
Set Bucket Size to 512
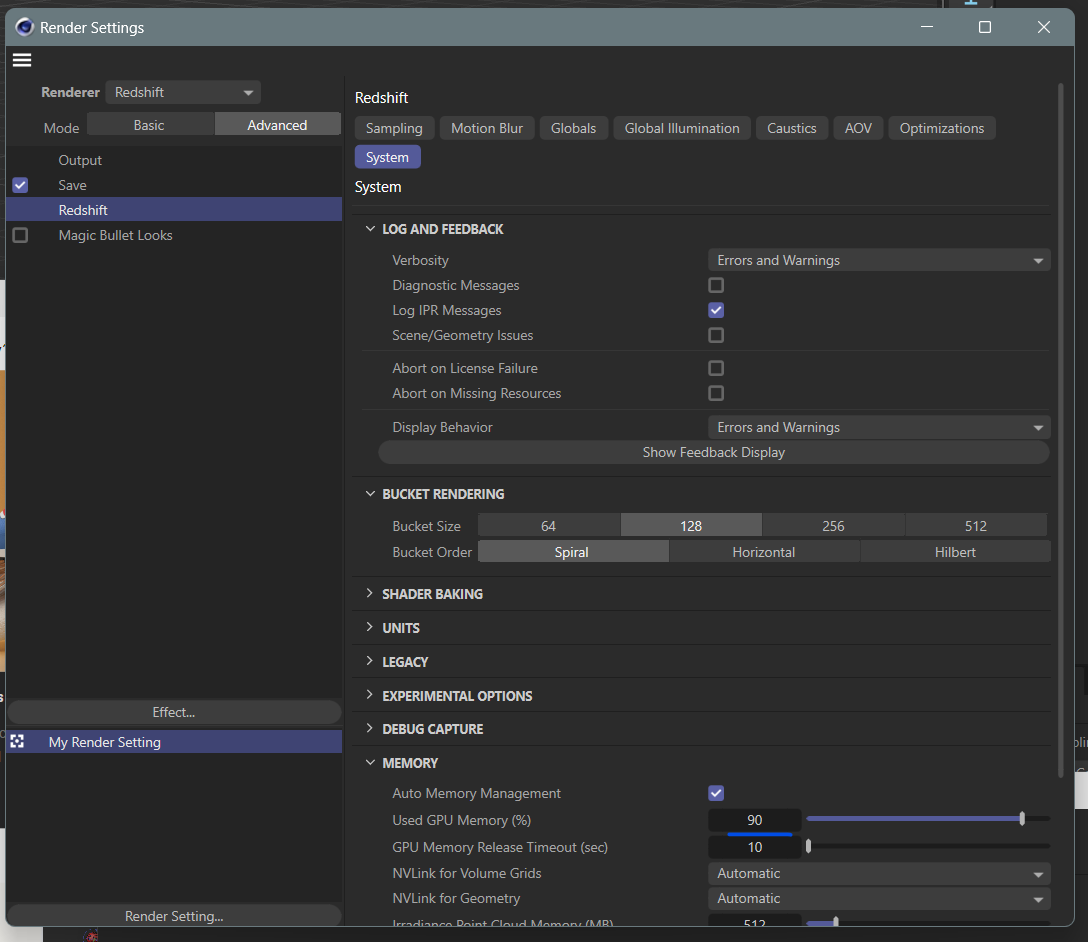click(976, 526)
